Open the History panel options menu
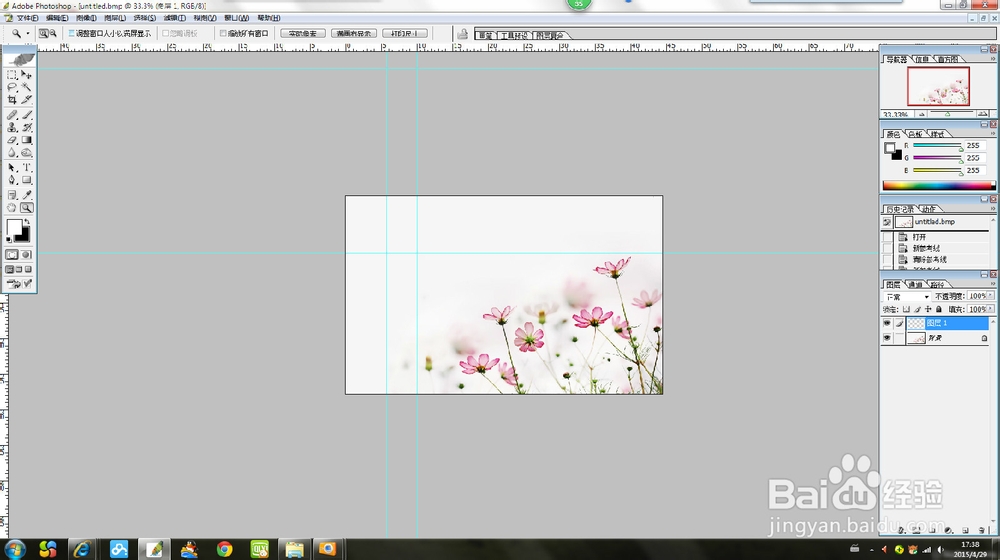 pyautogui.click(x=992, y=209)
